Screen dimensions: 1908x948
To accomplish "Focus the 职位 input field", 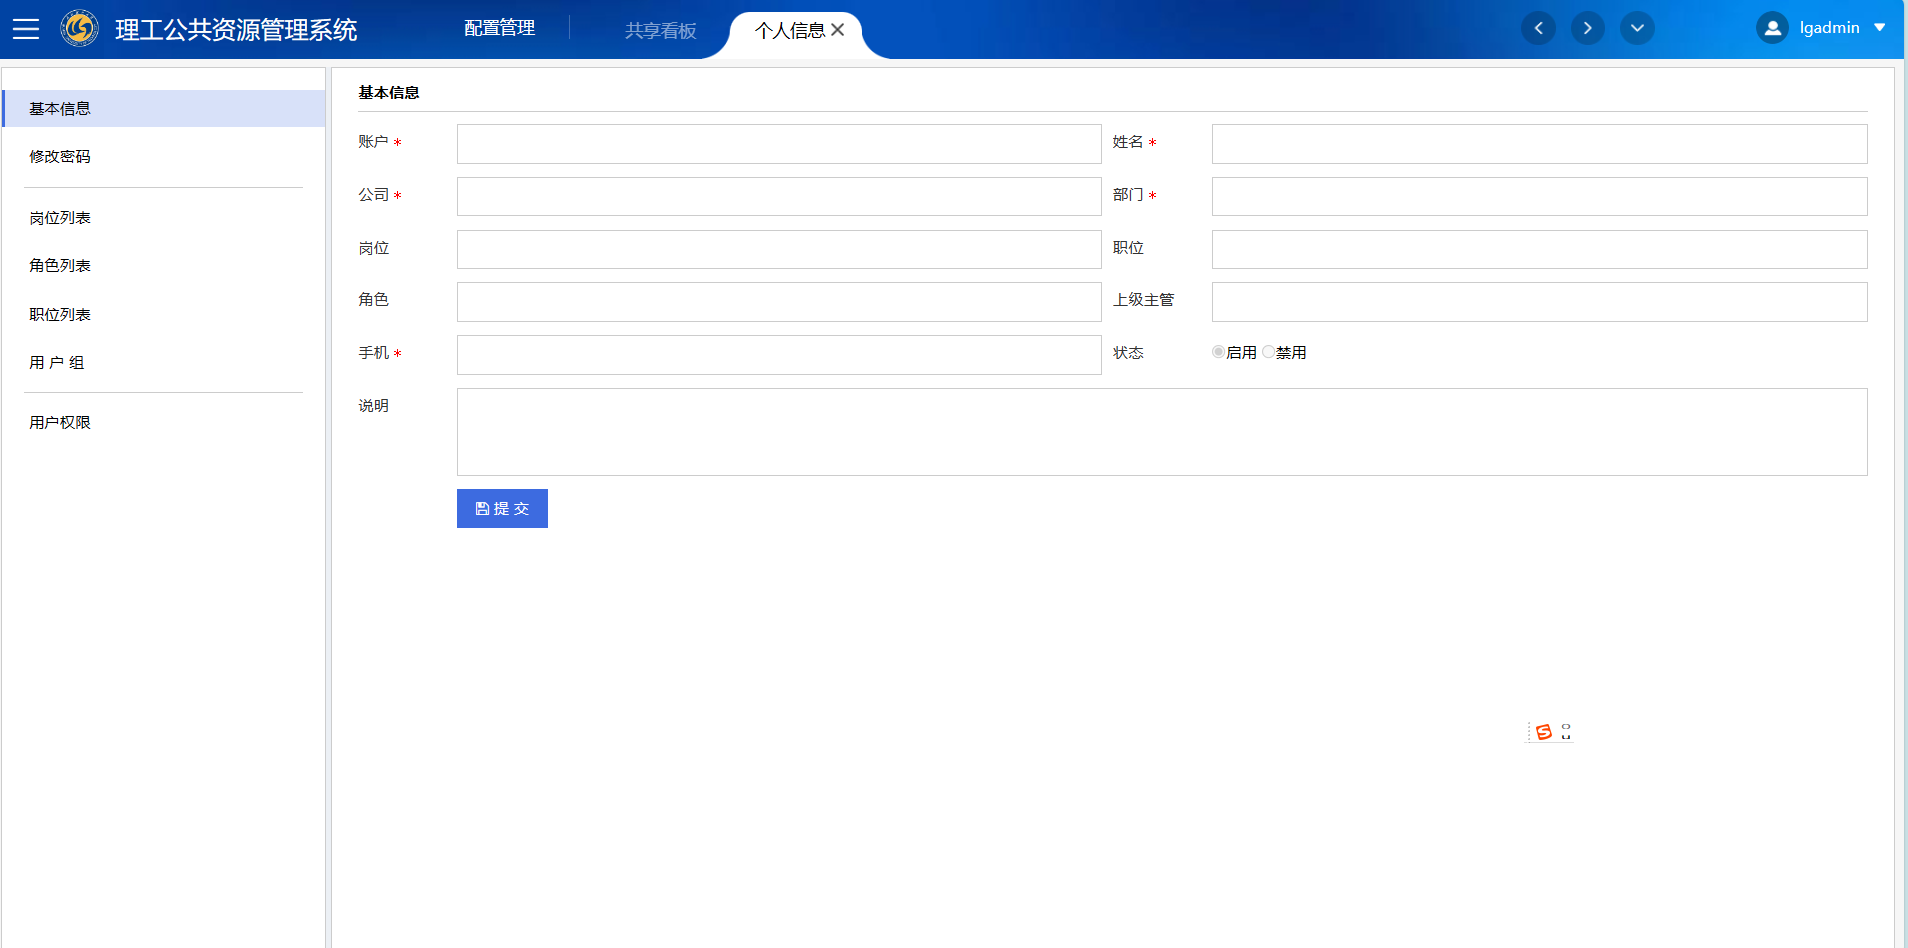I will tap(1539, 249).
